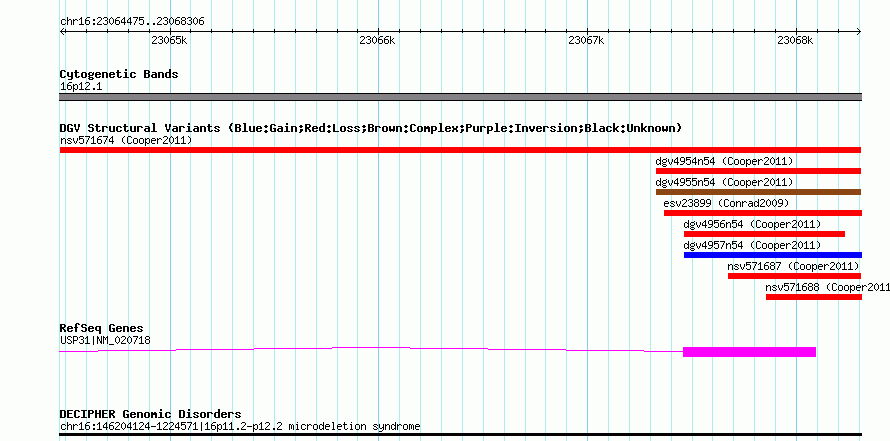Click the DGV Structural Variants track title
Viewport: 890px width, 441px height.
[371, 128]
